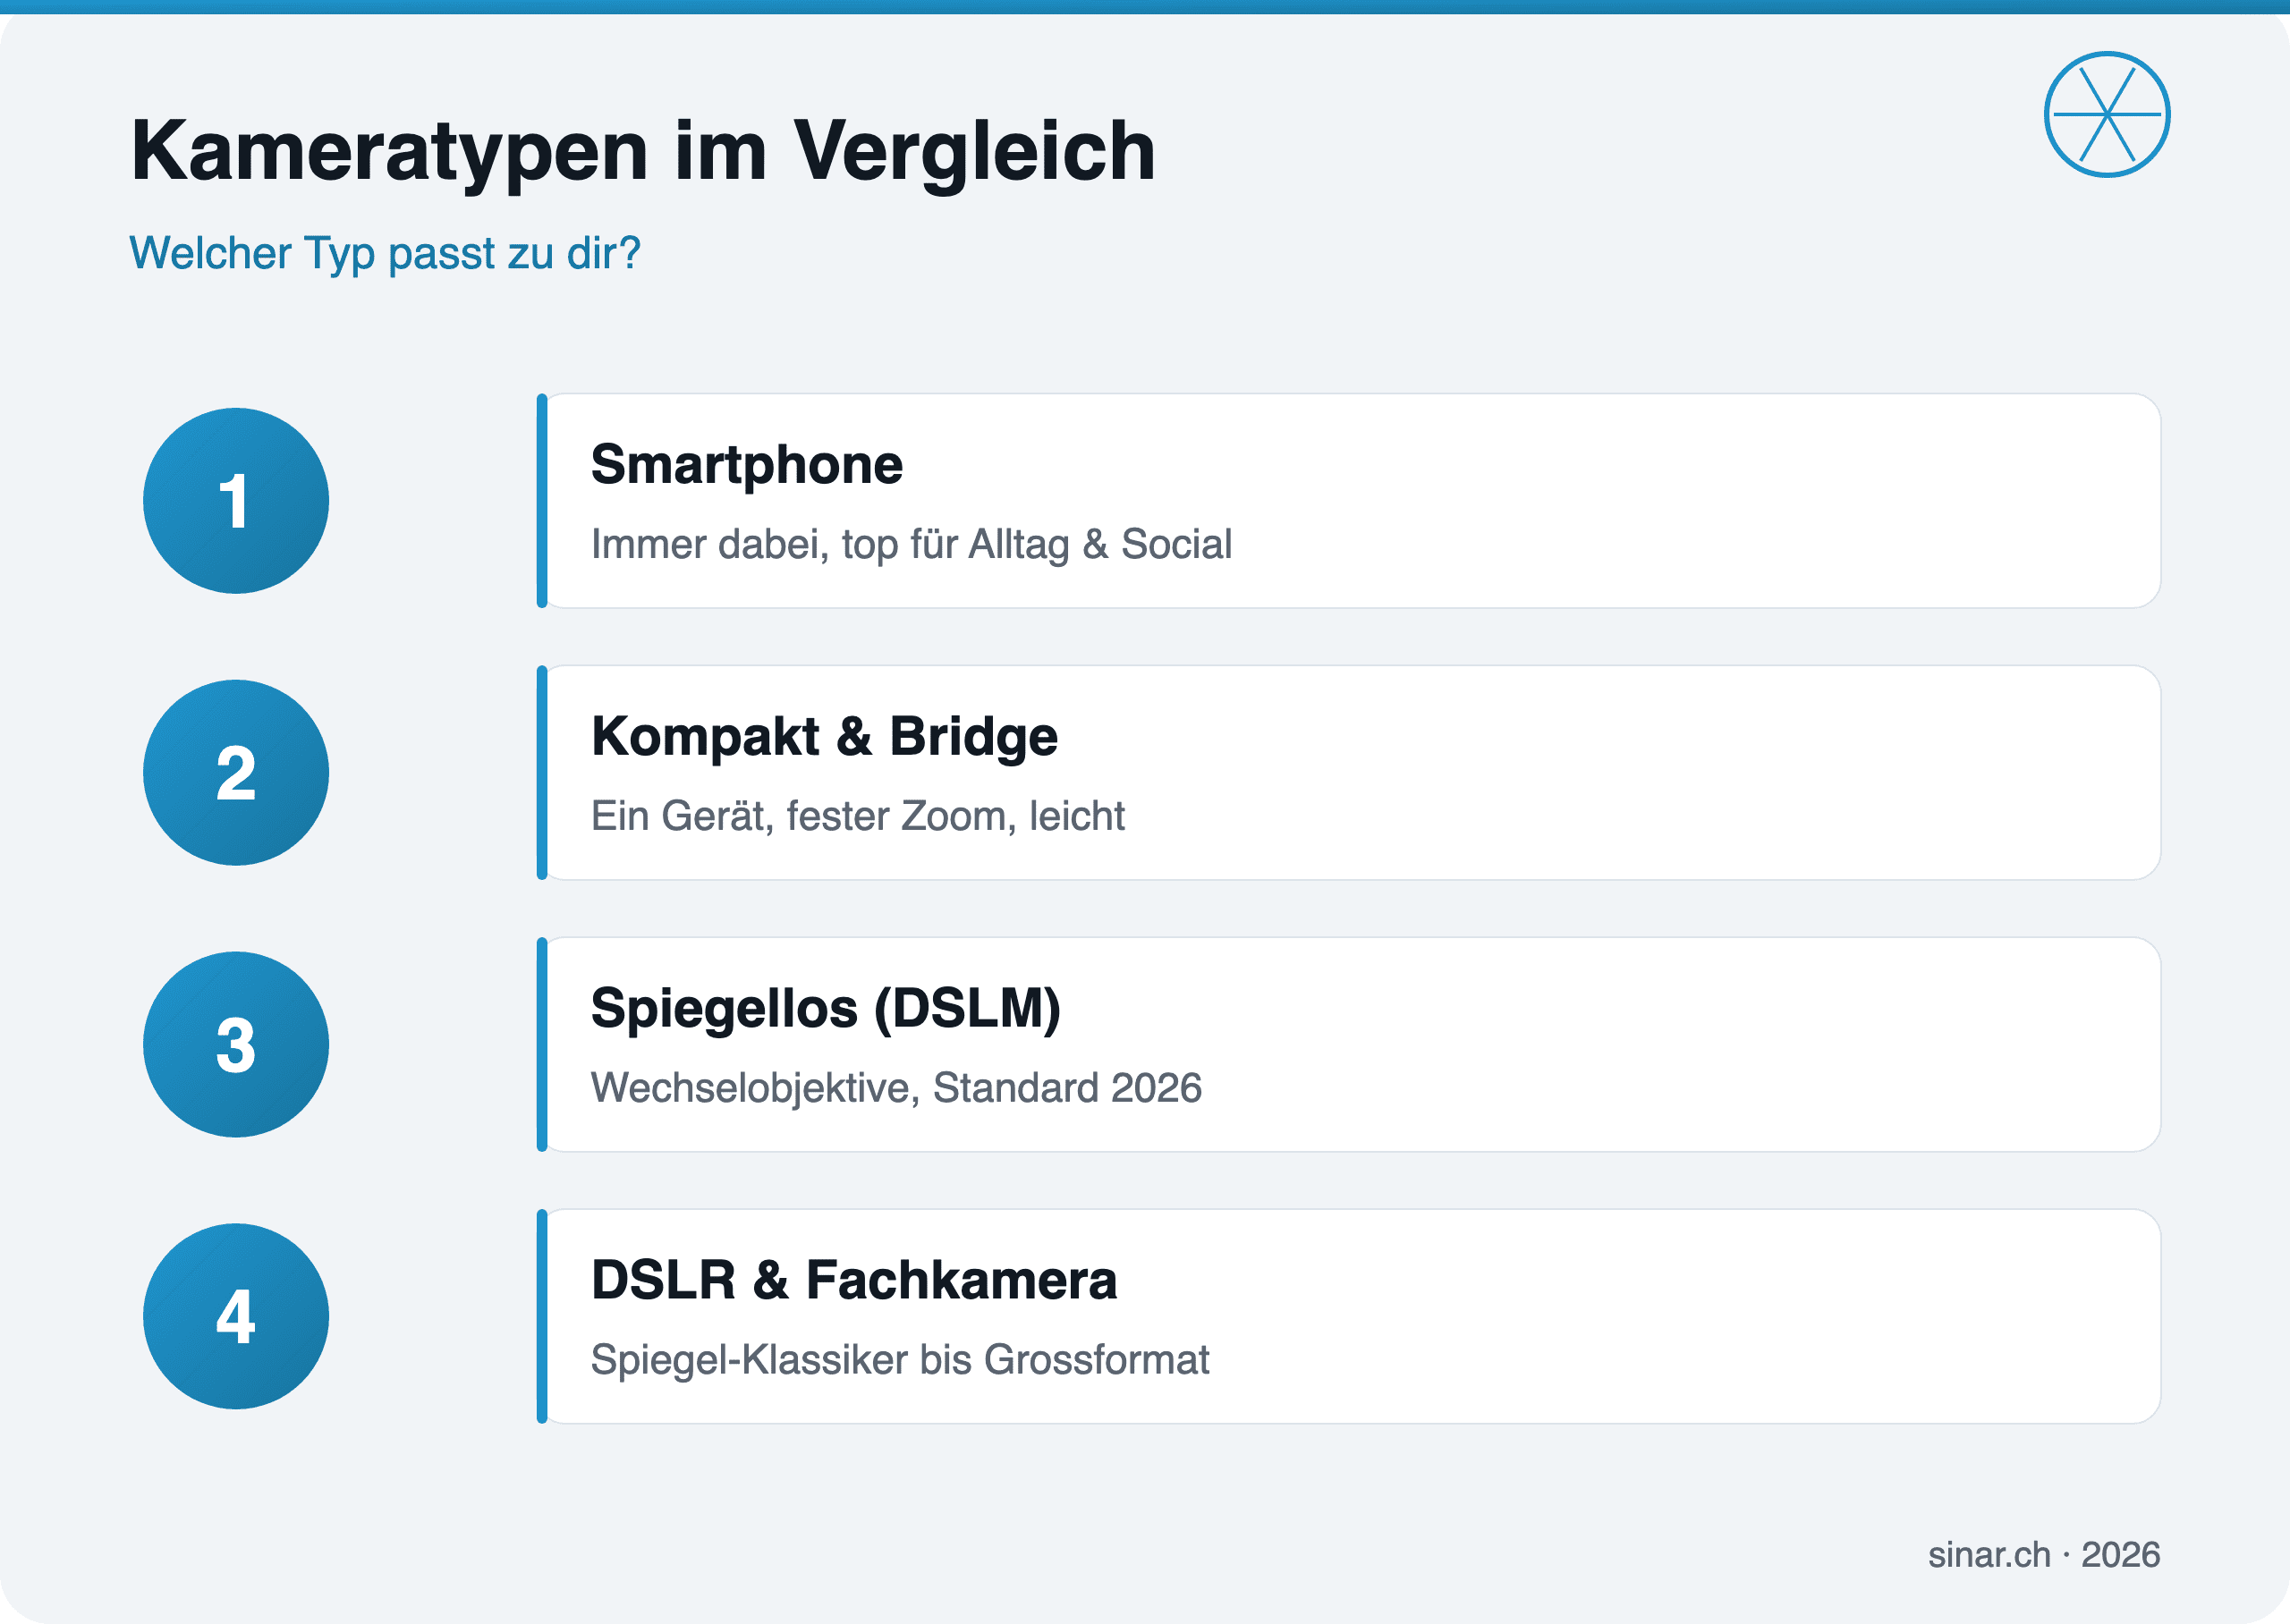Click subtitle 'Welcher Typ passt zu dir?'
The width and height of the screenshot is (2290, 1624).
pyautogui.click(x=385, y=254)
